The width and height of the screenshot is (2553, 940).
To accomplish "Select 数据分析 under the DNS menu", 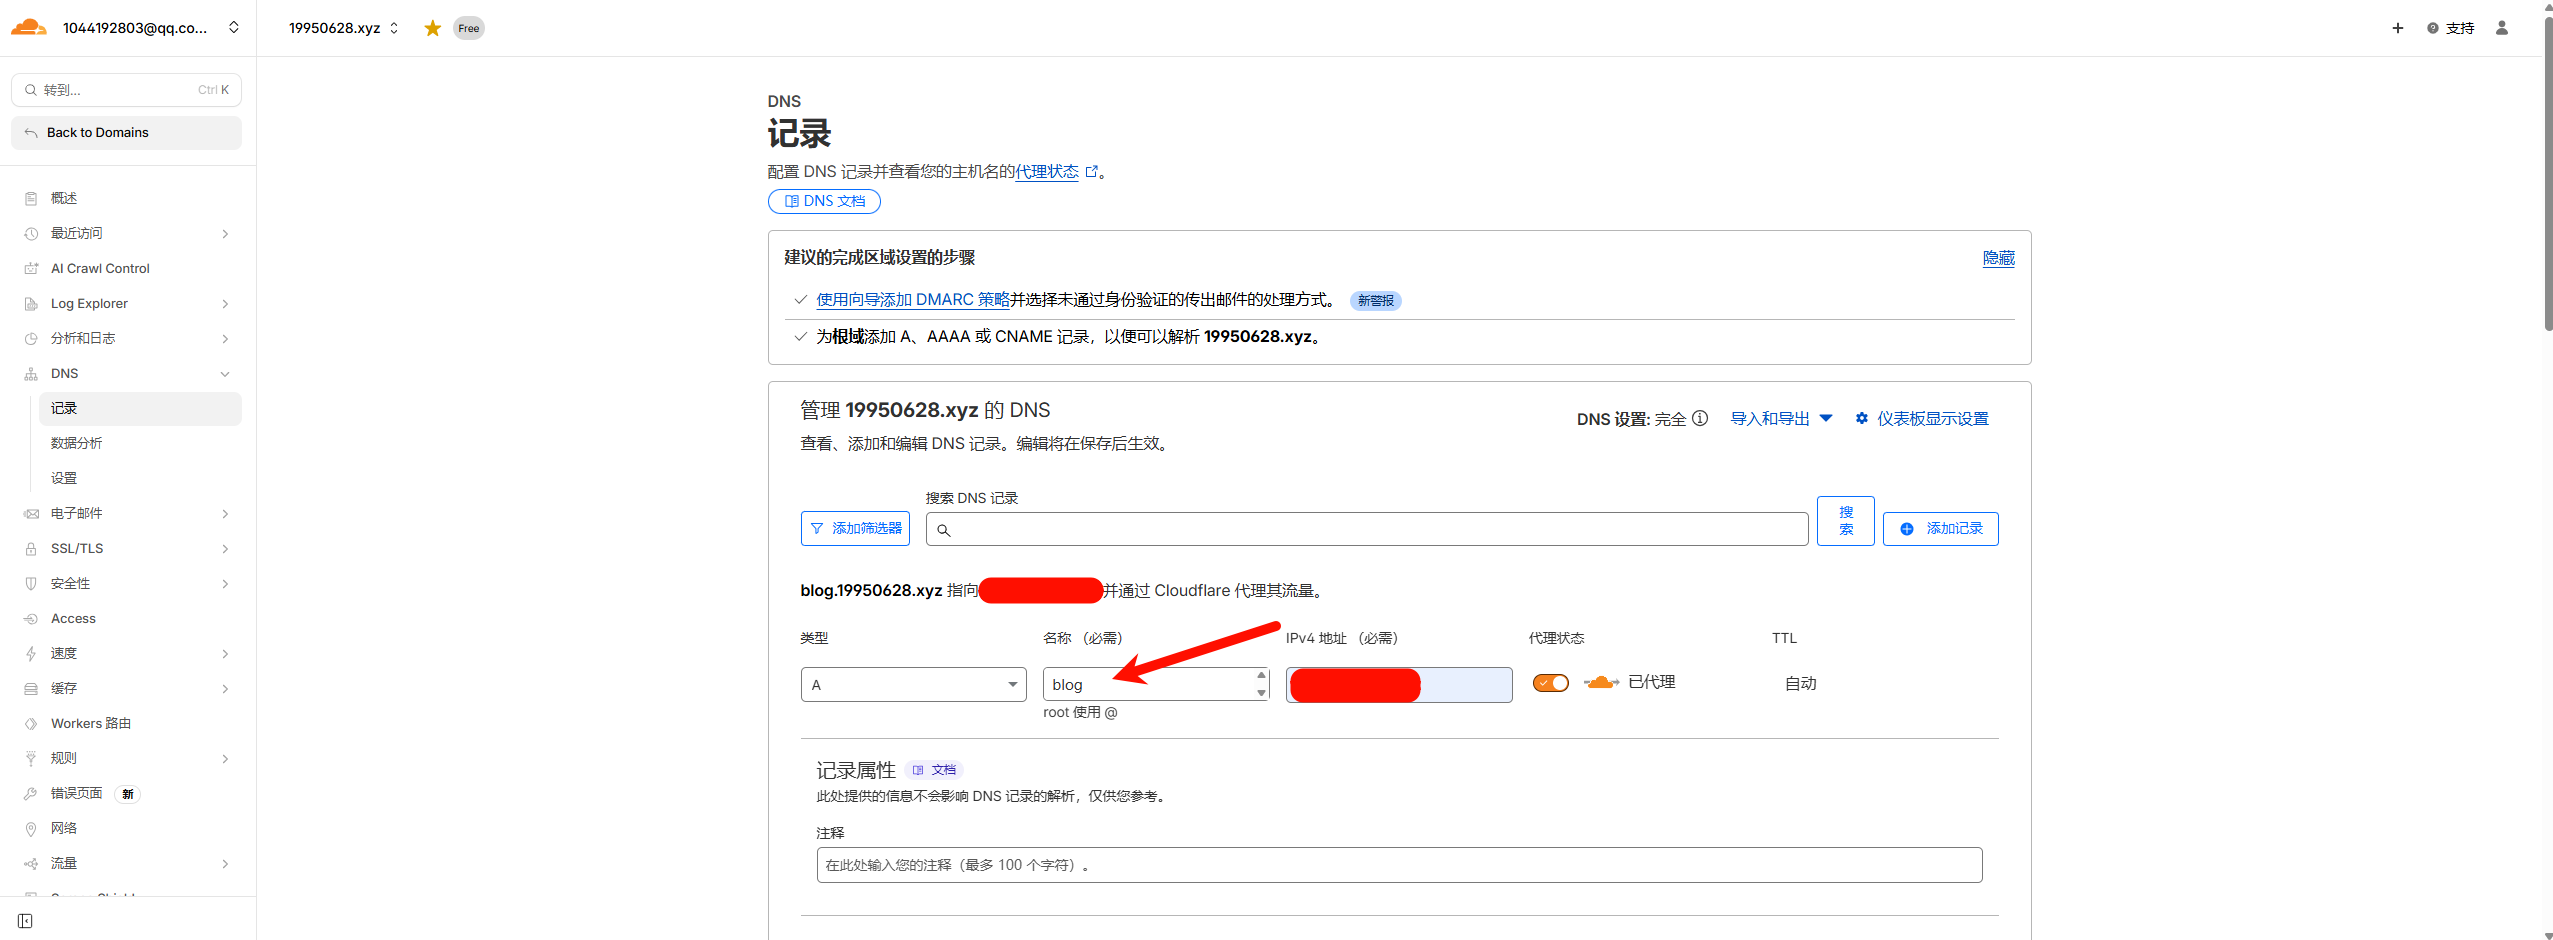I will [75, 442].
